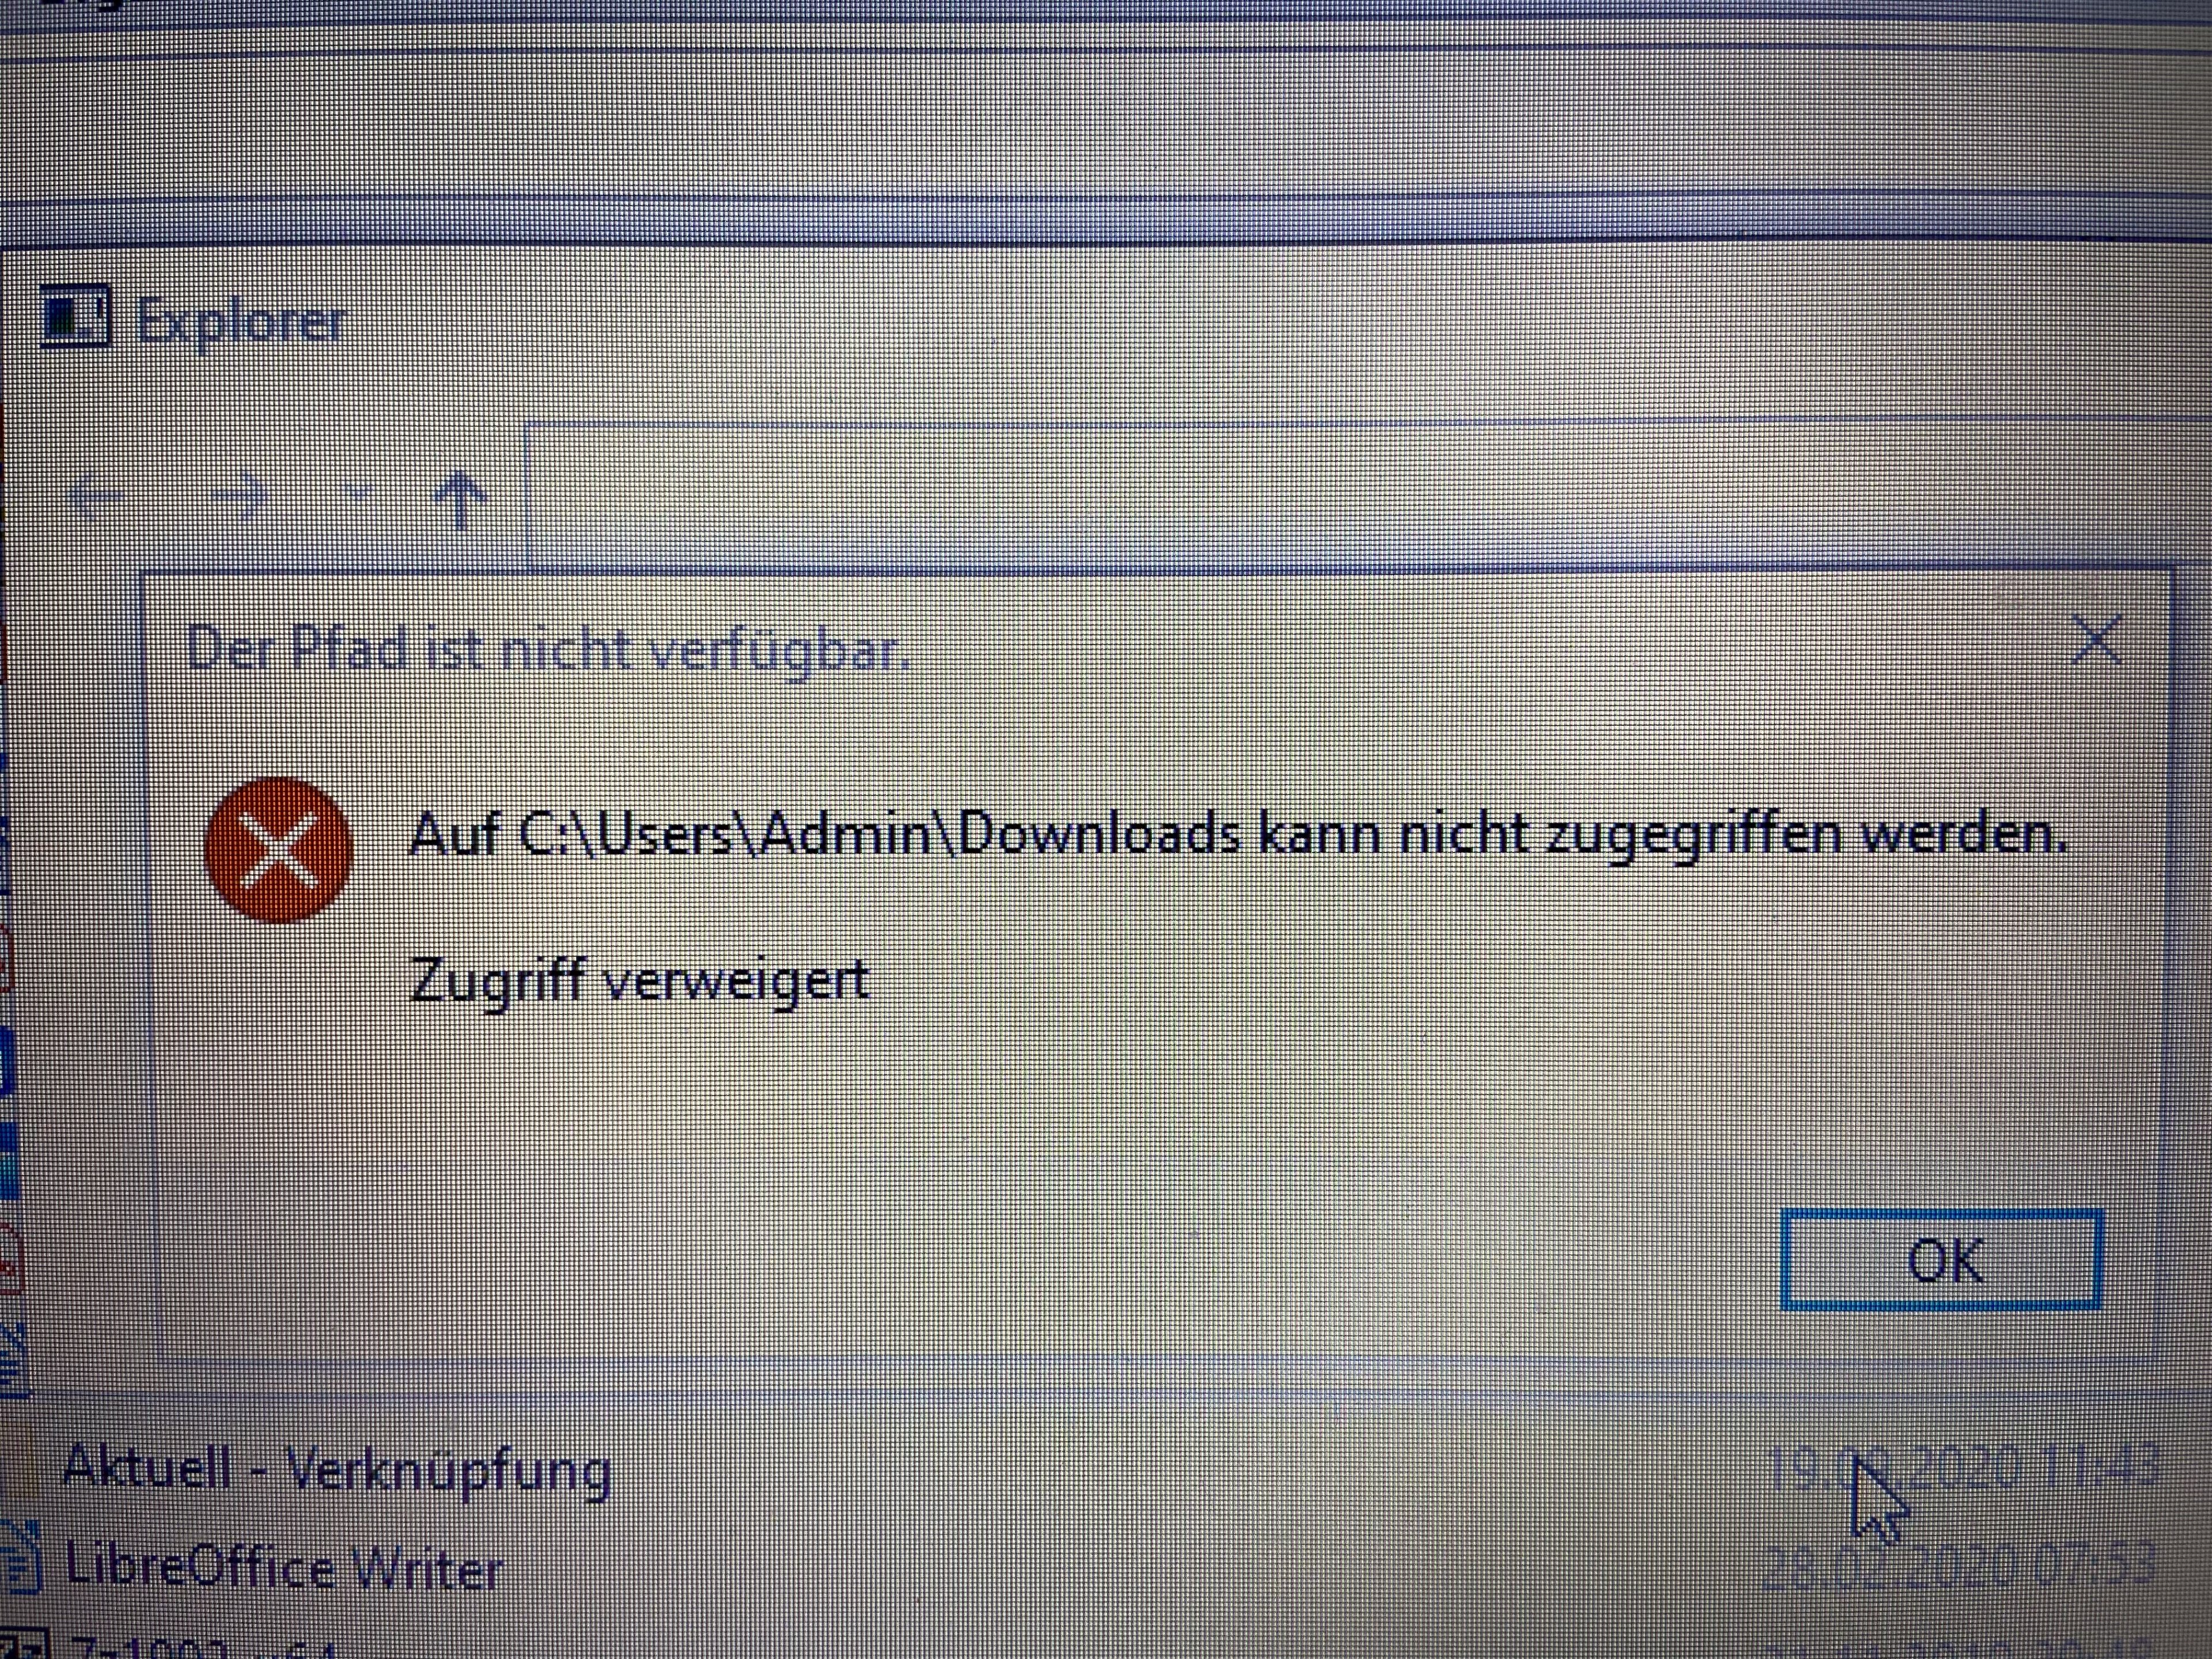Navigate up one folder with up arrow

click(x=460, y=499)
